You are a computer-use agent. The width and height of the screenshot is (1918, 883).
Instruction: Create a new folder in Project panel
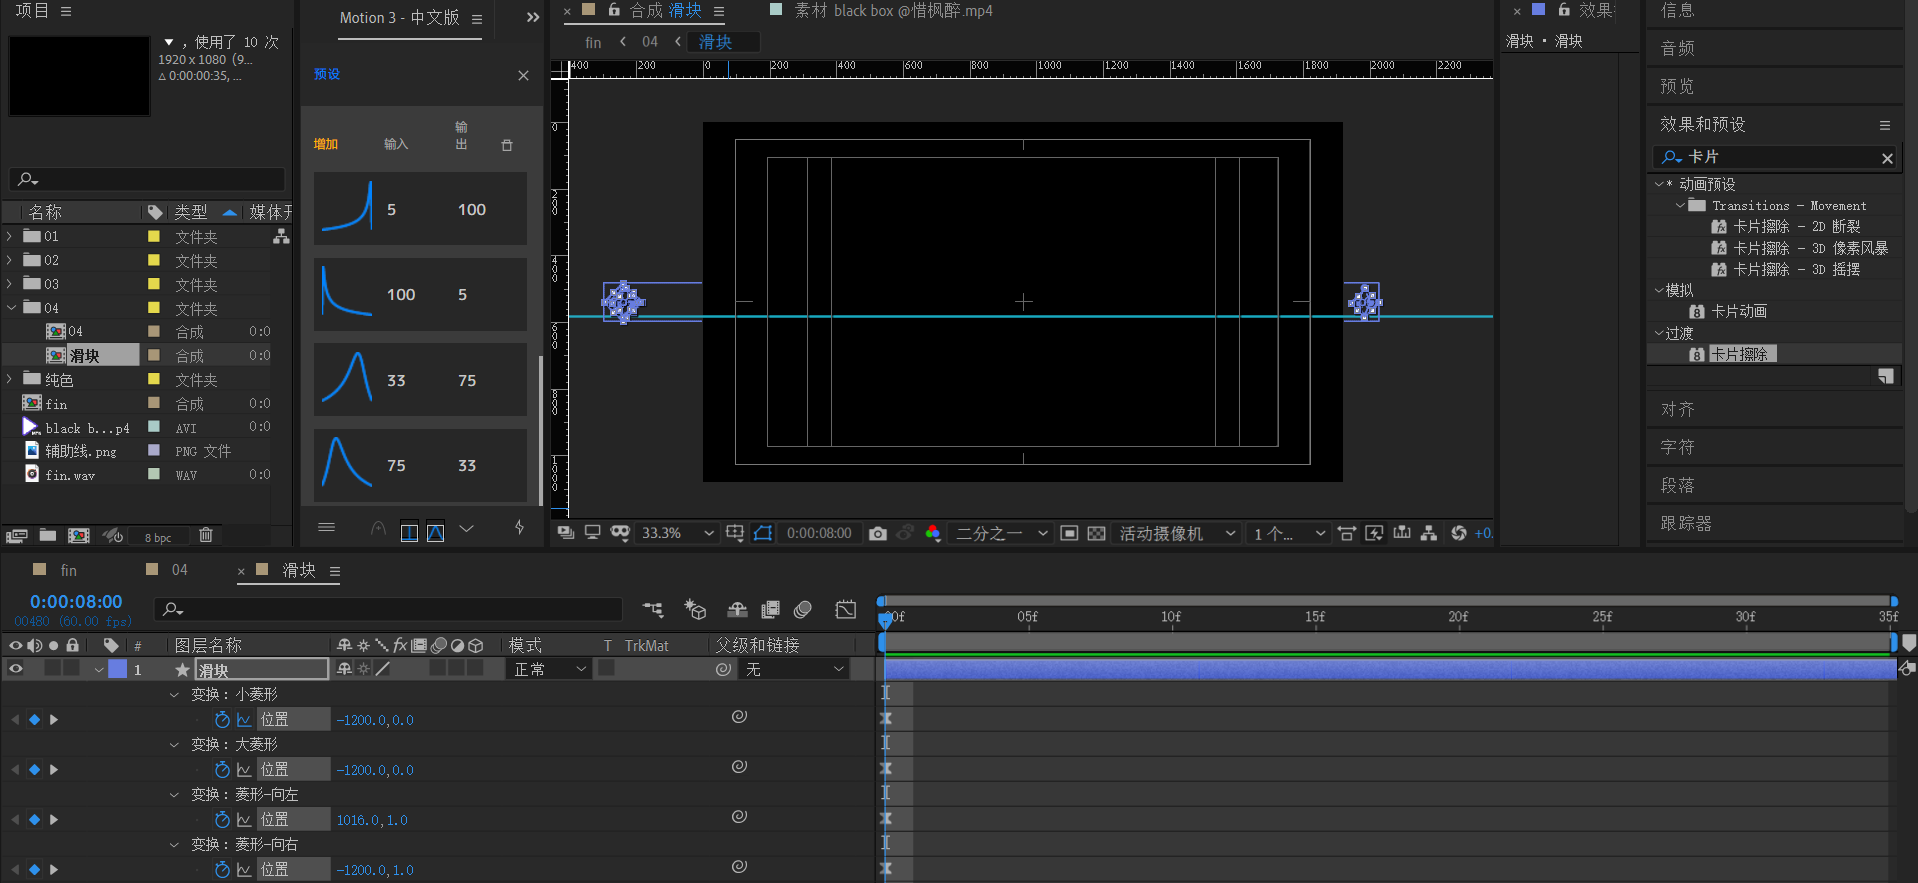(47, 536)
